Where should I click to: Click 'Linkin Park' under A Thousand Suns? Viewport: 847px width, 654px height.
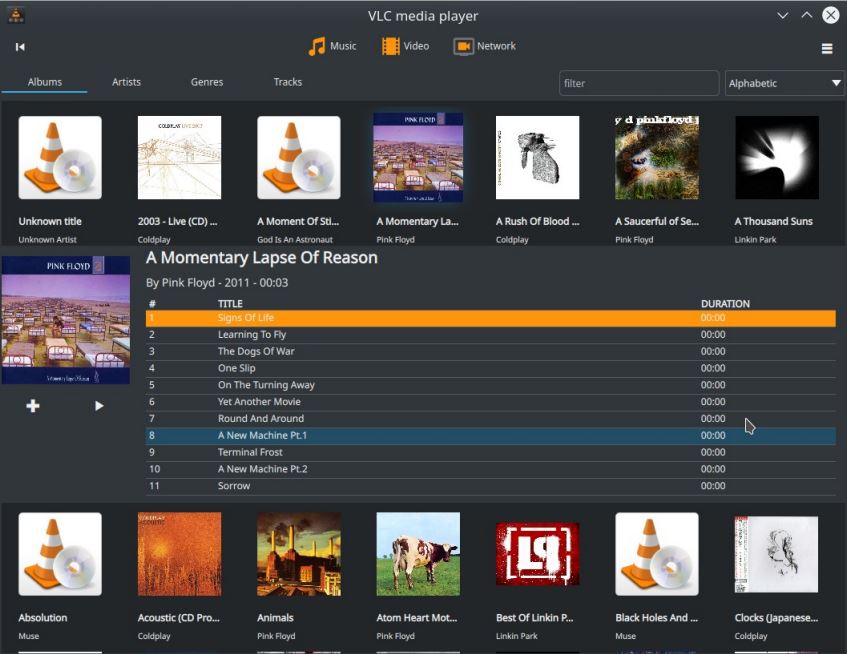pos(755,239)
